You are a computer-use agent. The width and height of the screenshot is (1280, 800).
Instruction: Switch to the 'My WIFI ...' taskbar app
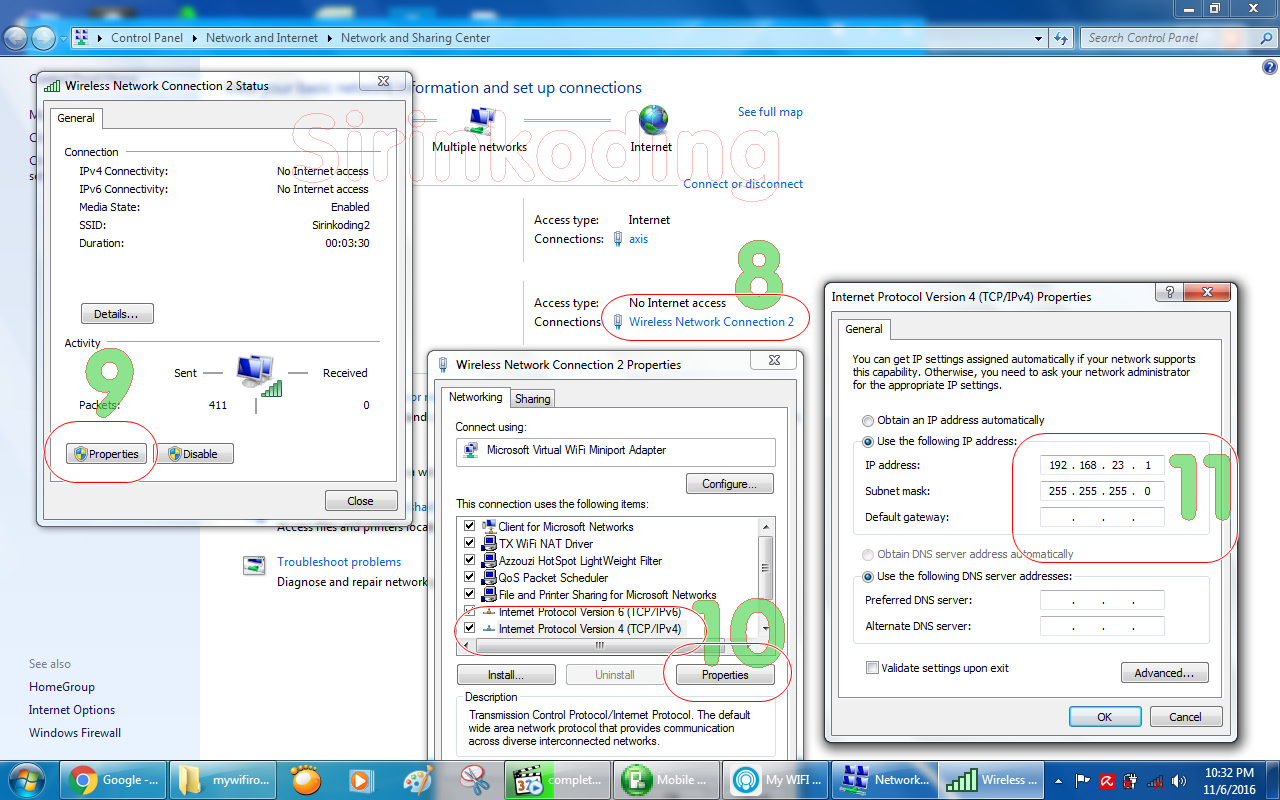[777, 780]
